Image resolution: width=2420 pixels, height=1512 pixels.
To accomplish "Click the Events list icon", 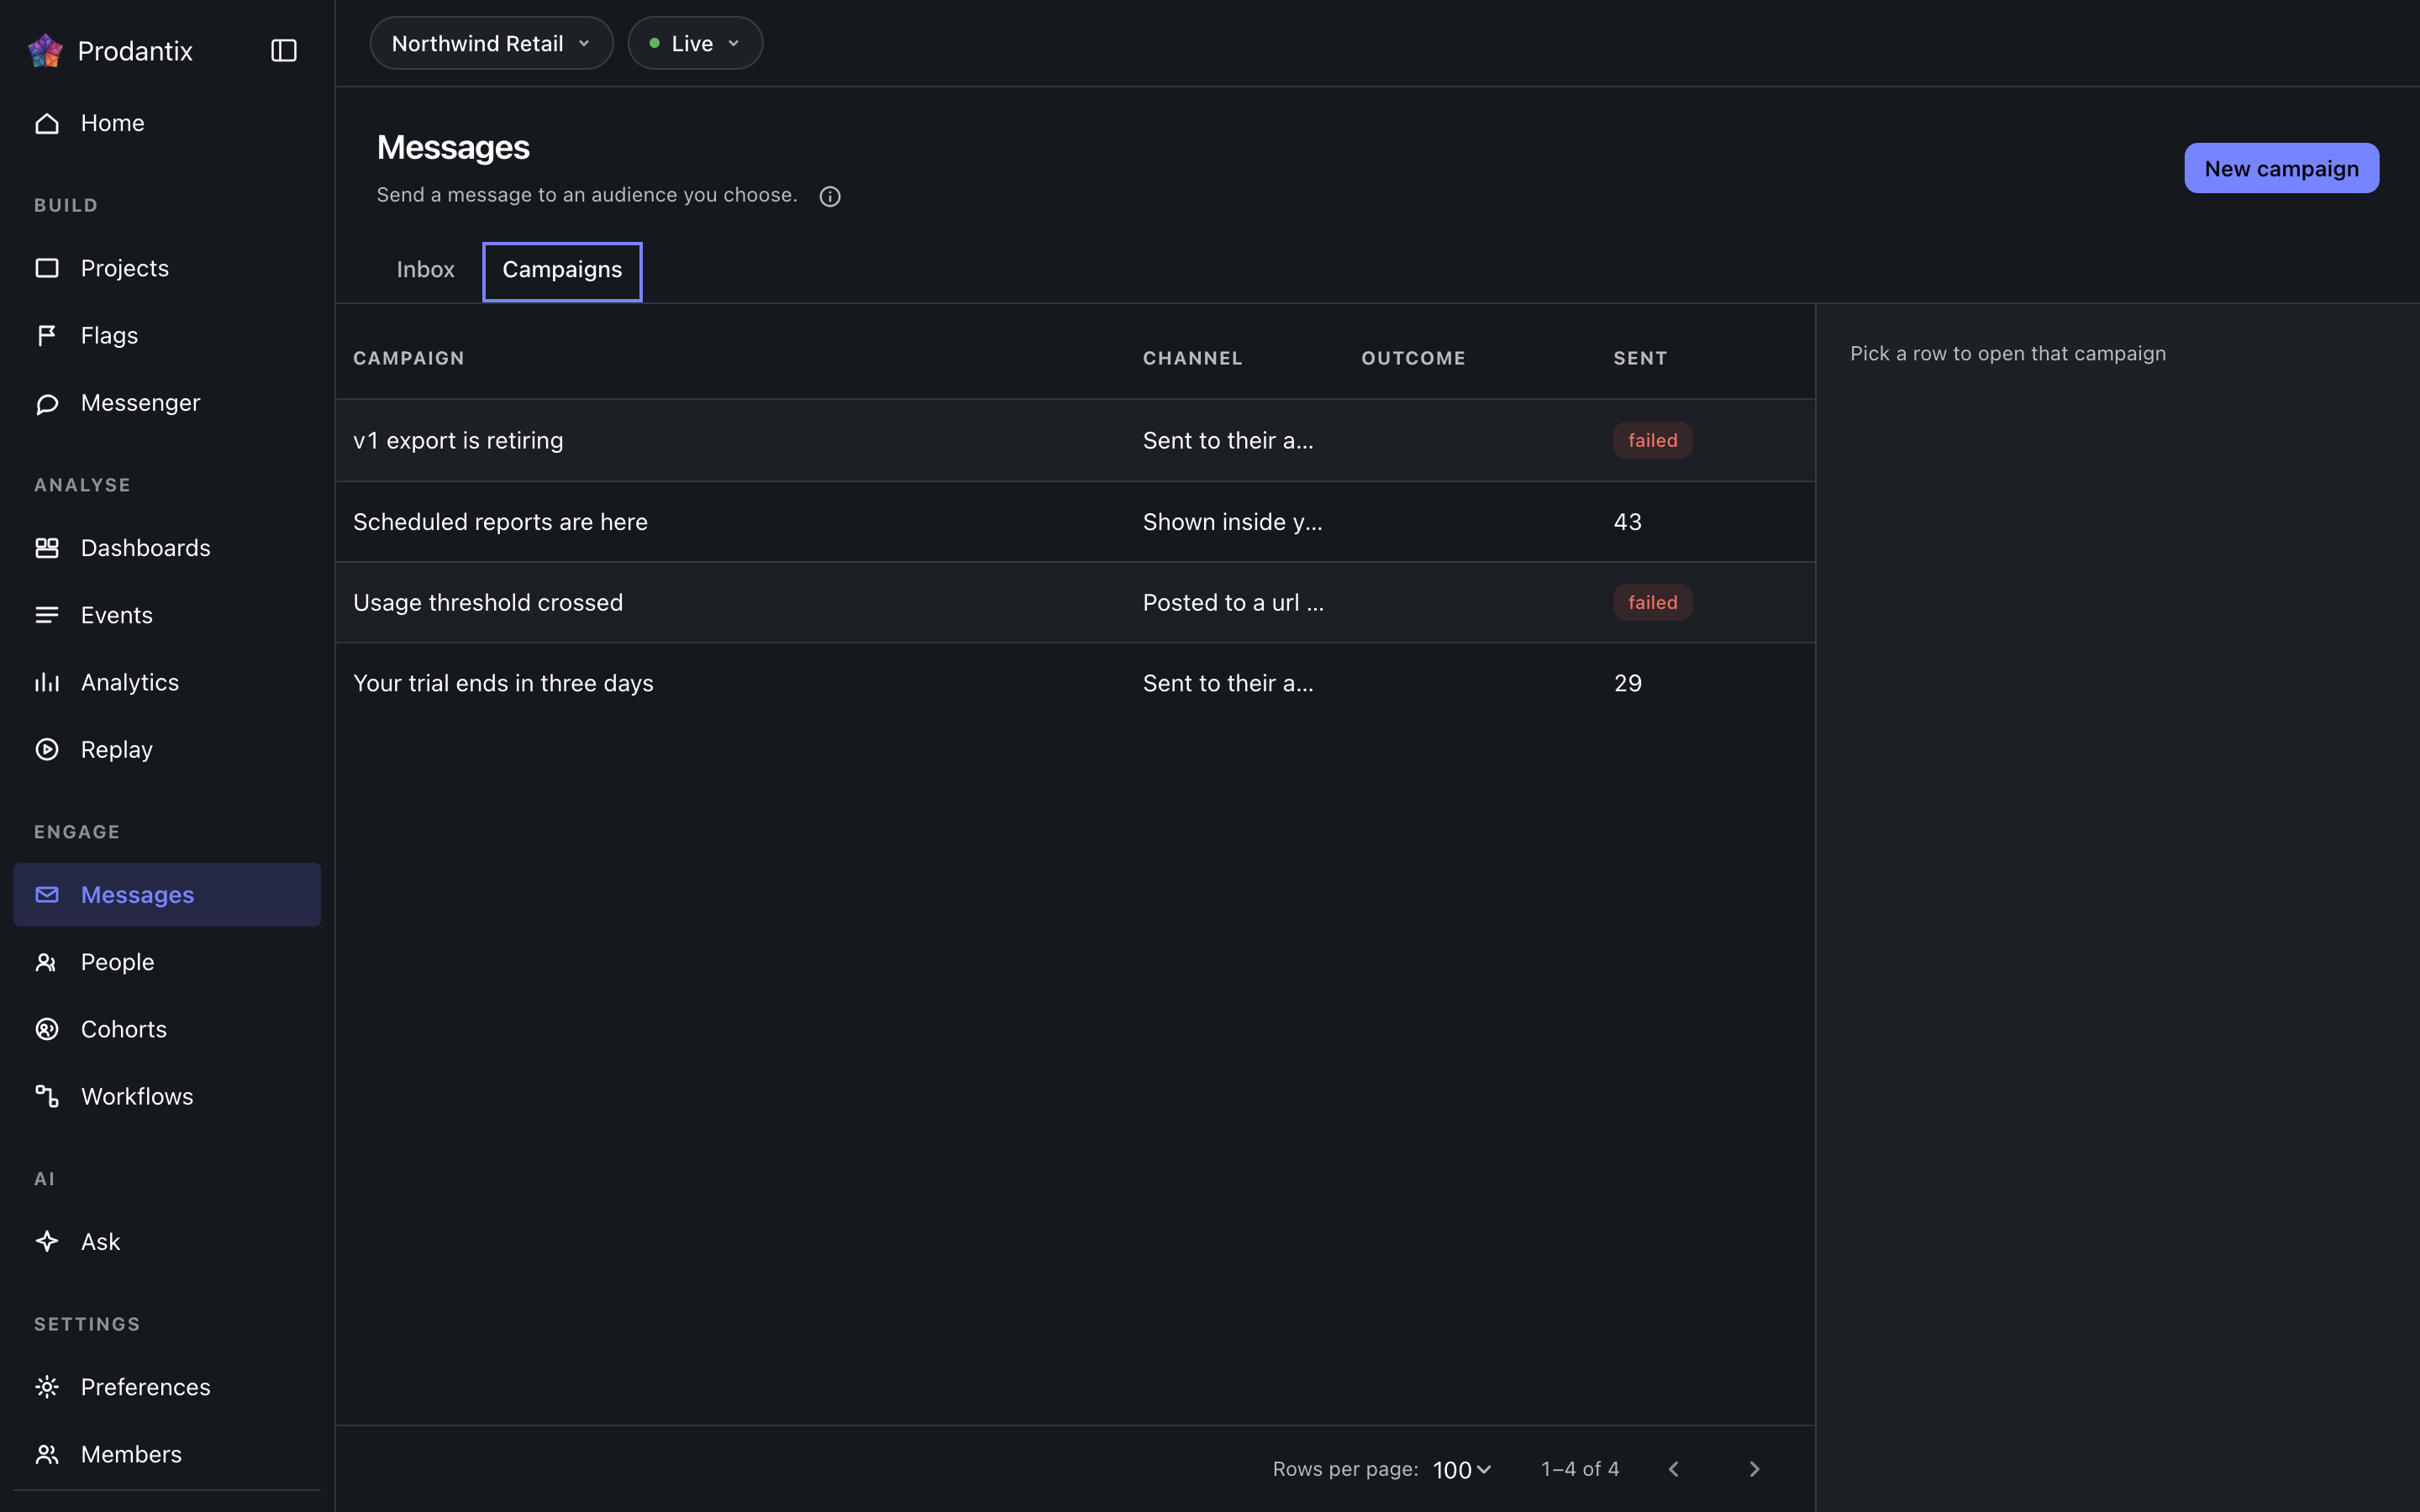I will (47, 615).
